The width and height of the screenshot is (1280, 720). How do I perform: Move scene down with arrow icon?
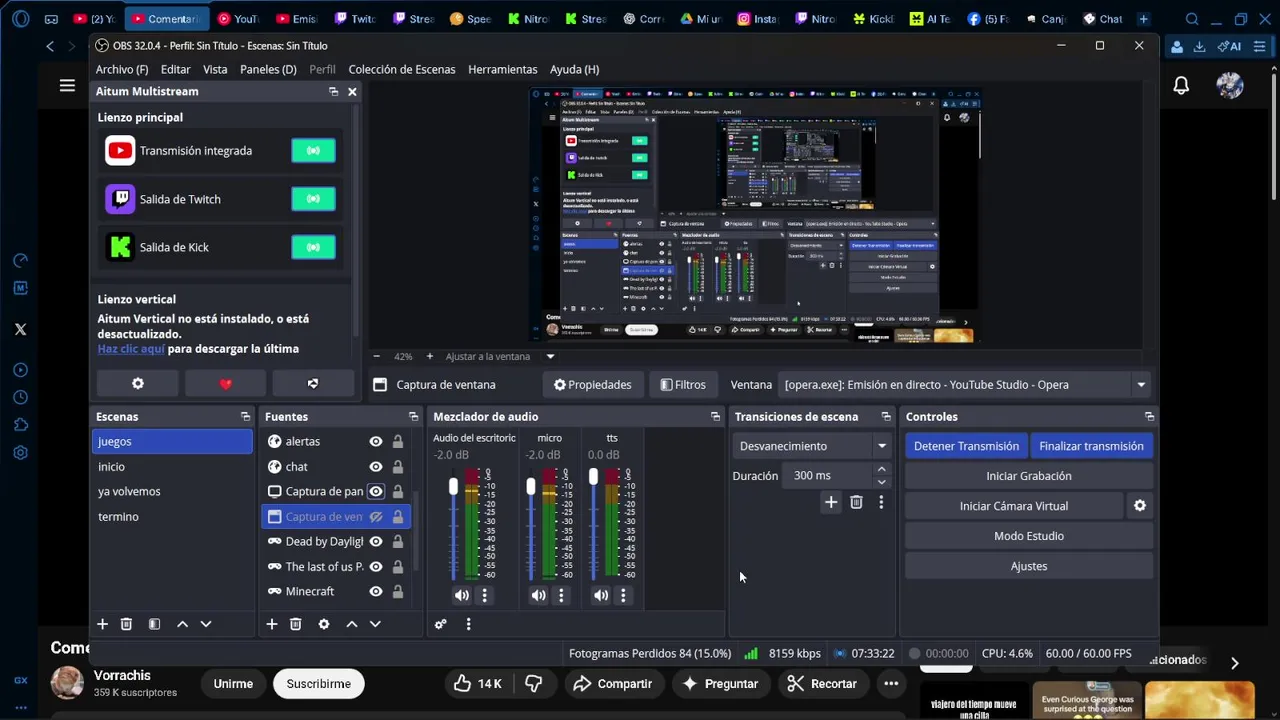click(206, 624)
